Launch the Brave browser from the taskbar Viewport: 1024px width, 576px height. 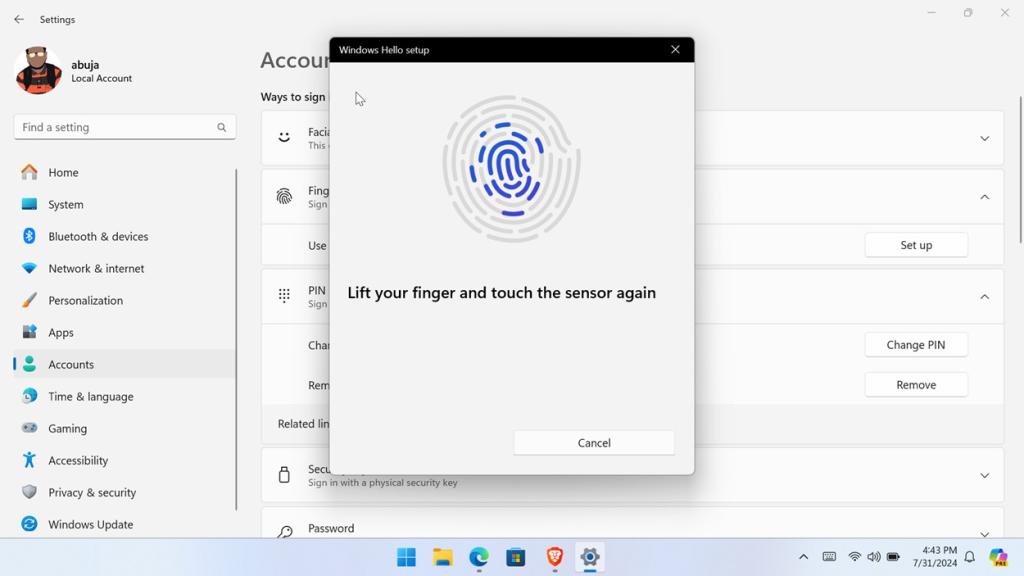553,557
